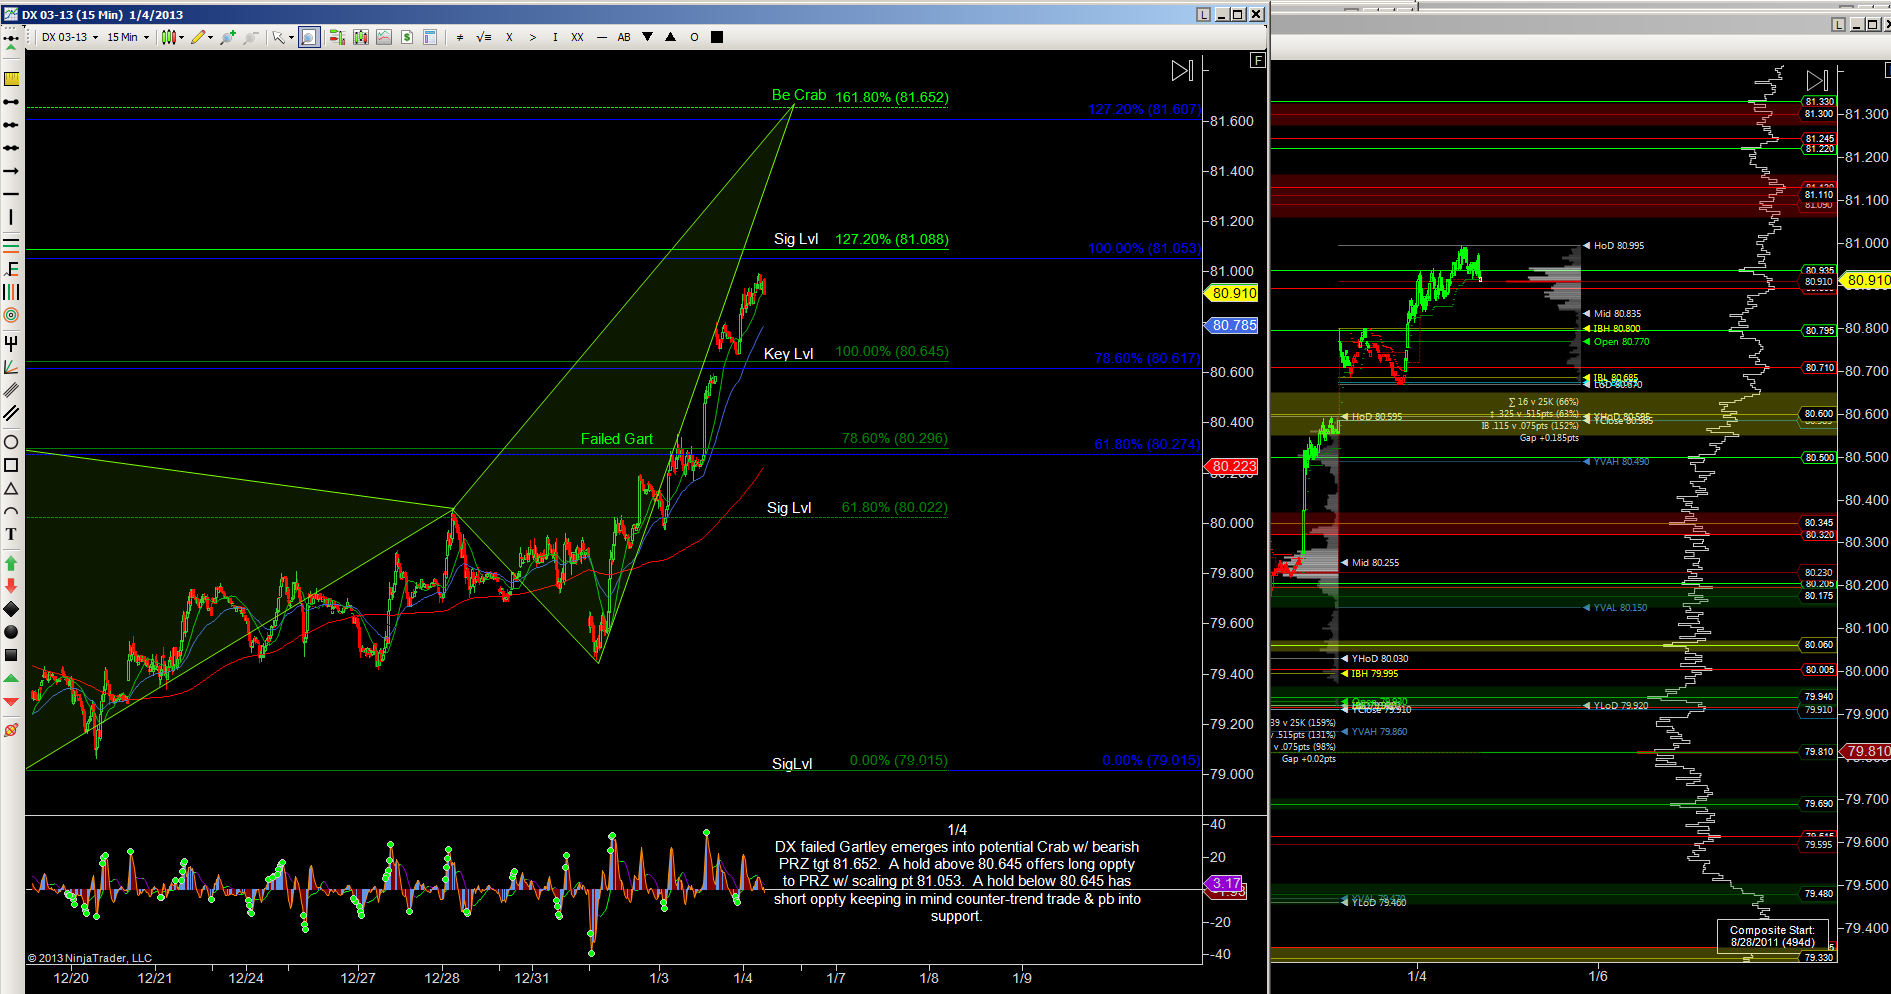Select the green Arrow Up marker tool
1891x994 pixels.
point(11,563)
